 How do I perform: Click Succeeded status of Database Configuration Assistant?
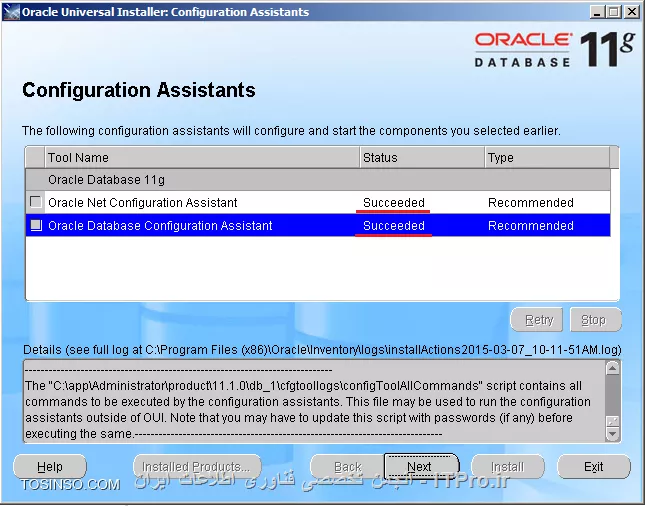coord(394,225)
